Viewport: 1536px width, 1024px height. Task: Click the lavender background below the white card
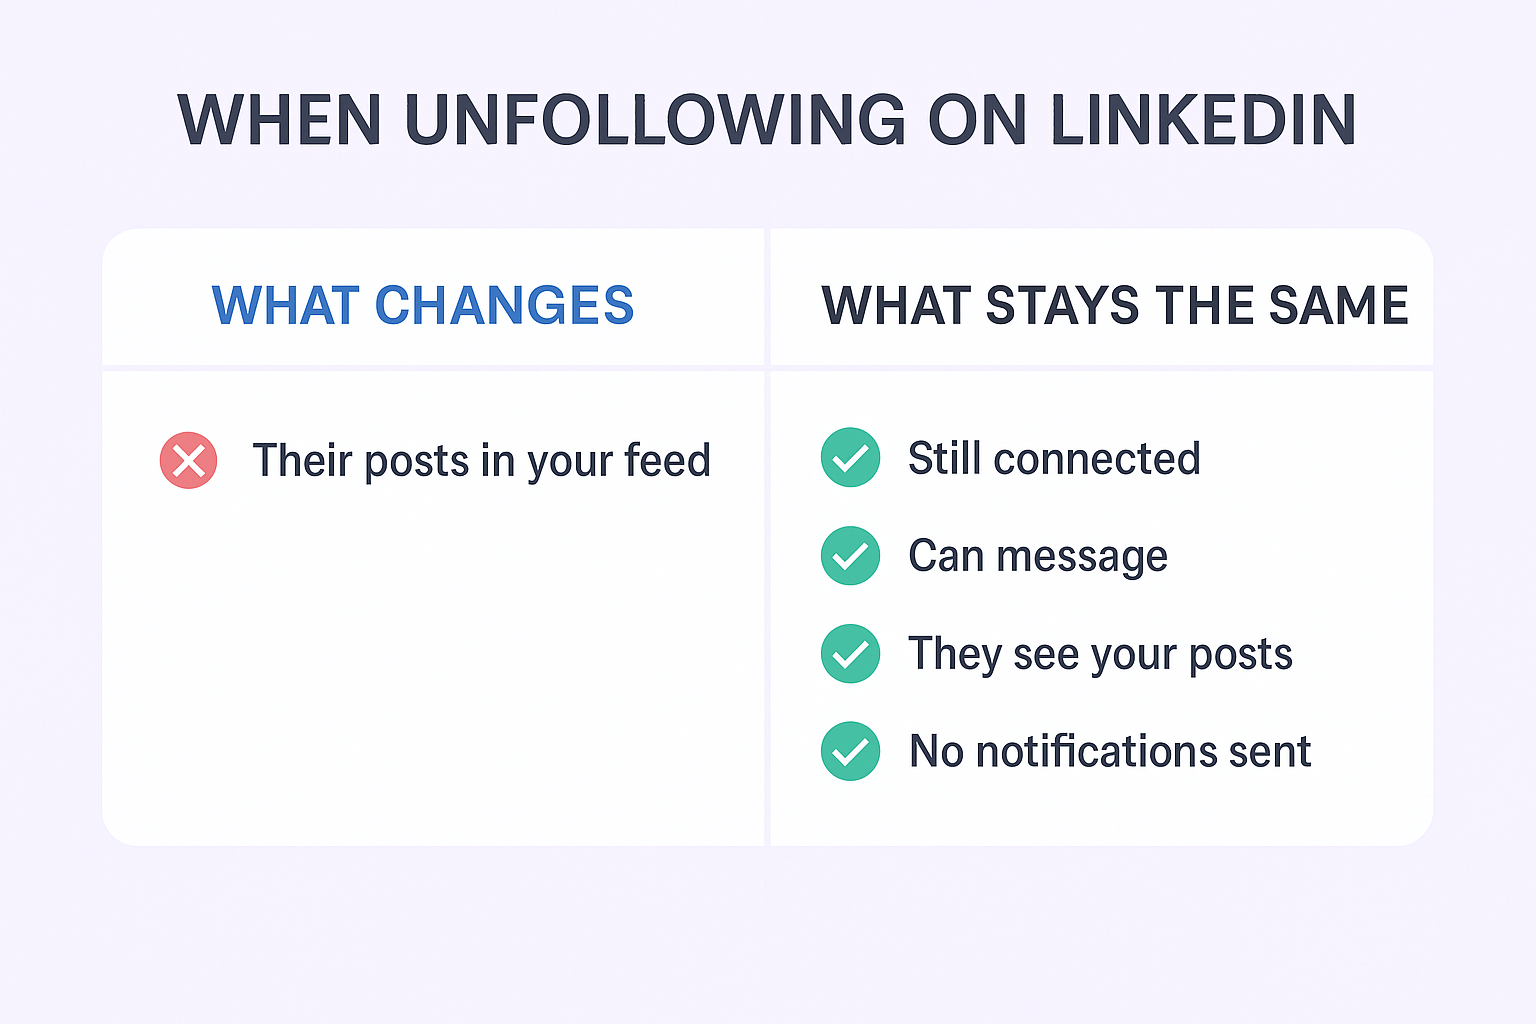pyautogui.click(x=768, y=935)
